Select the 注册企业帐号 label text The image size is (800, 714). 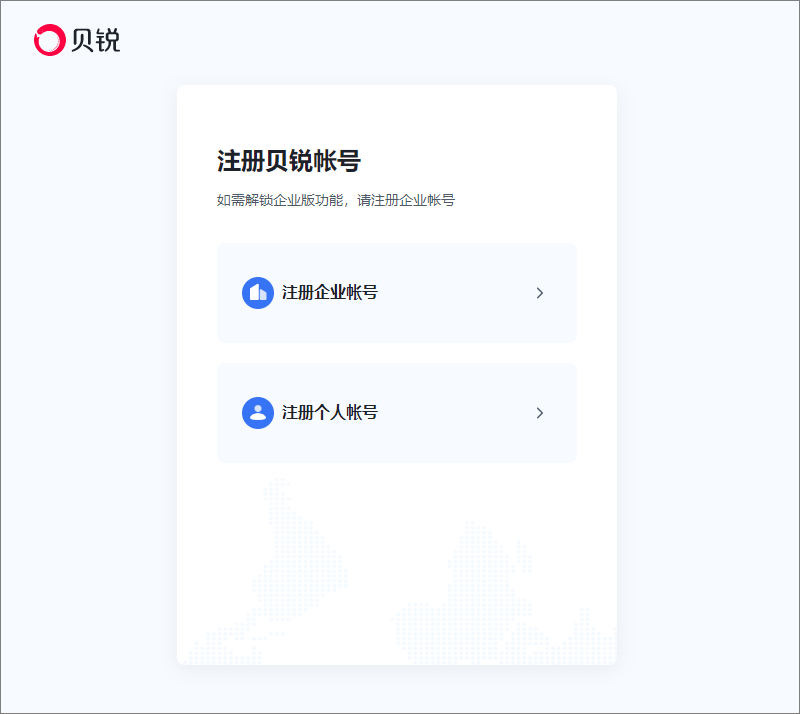pos(330,293)
